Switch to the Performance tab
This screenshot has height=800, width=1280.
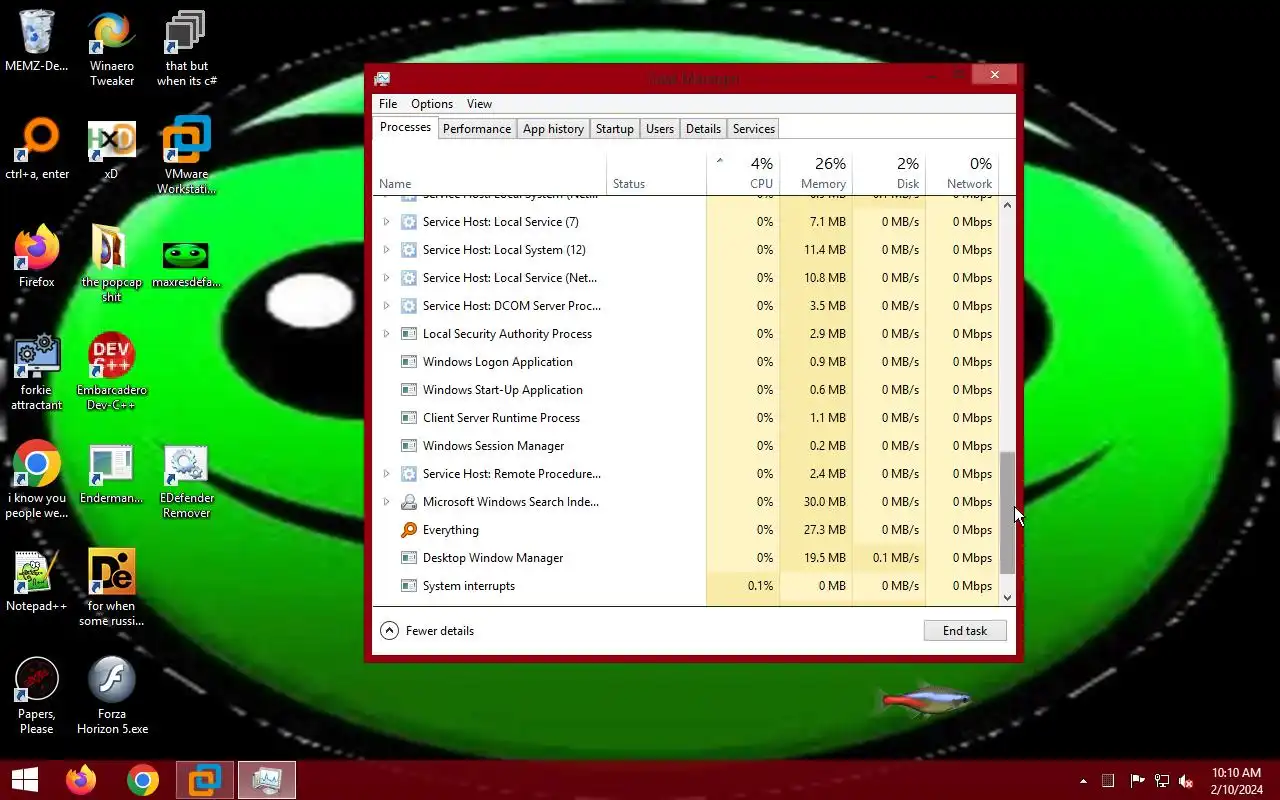pyautogui.click(x=477, y=129)
